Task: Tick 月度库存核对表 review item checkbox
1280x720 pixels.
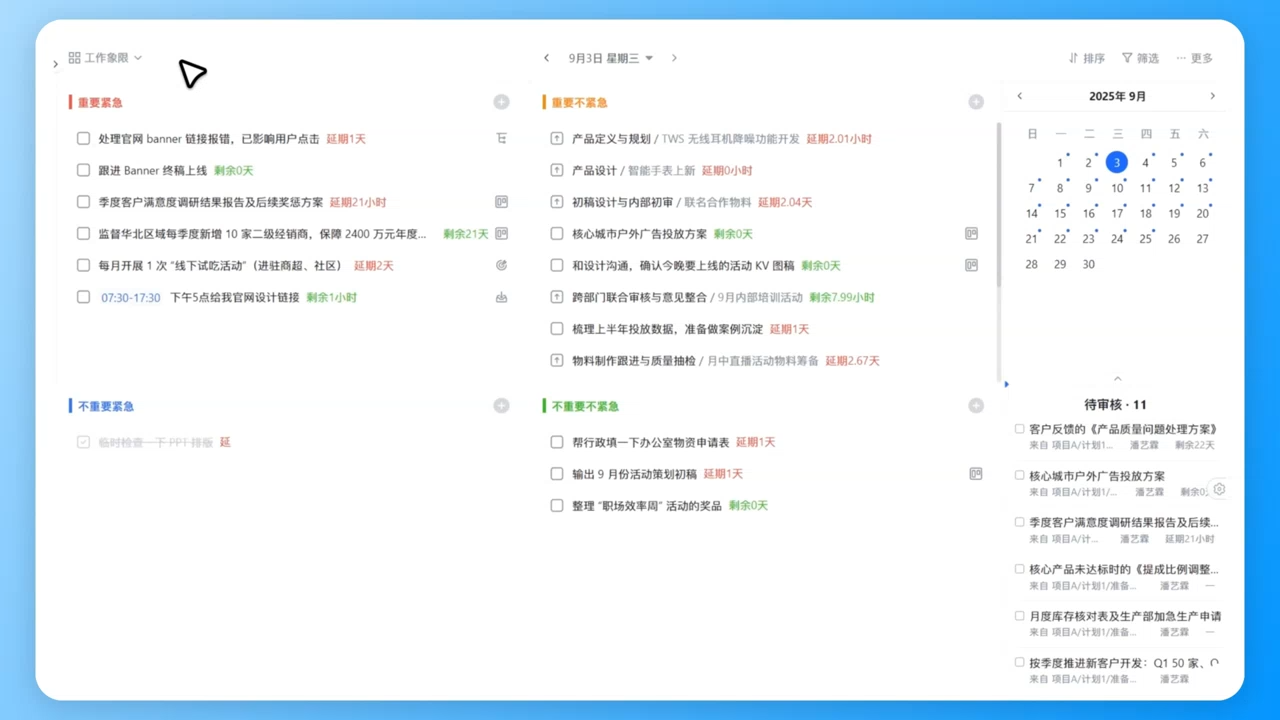Action: click(x=1020, y=616)
